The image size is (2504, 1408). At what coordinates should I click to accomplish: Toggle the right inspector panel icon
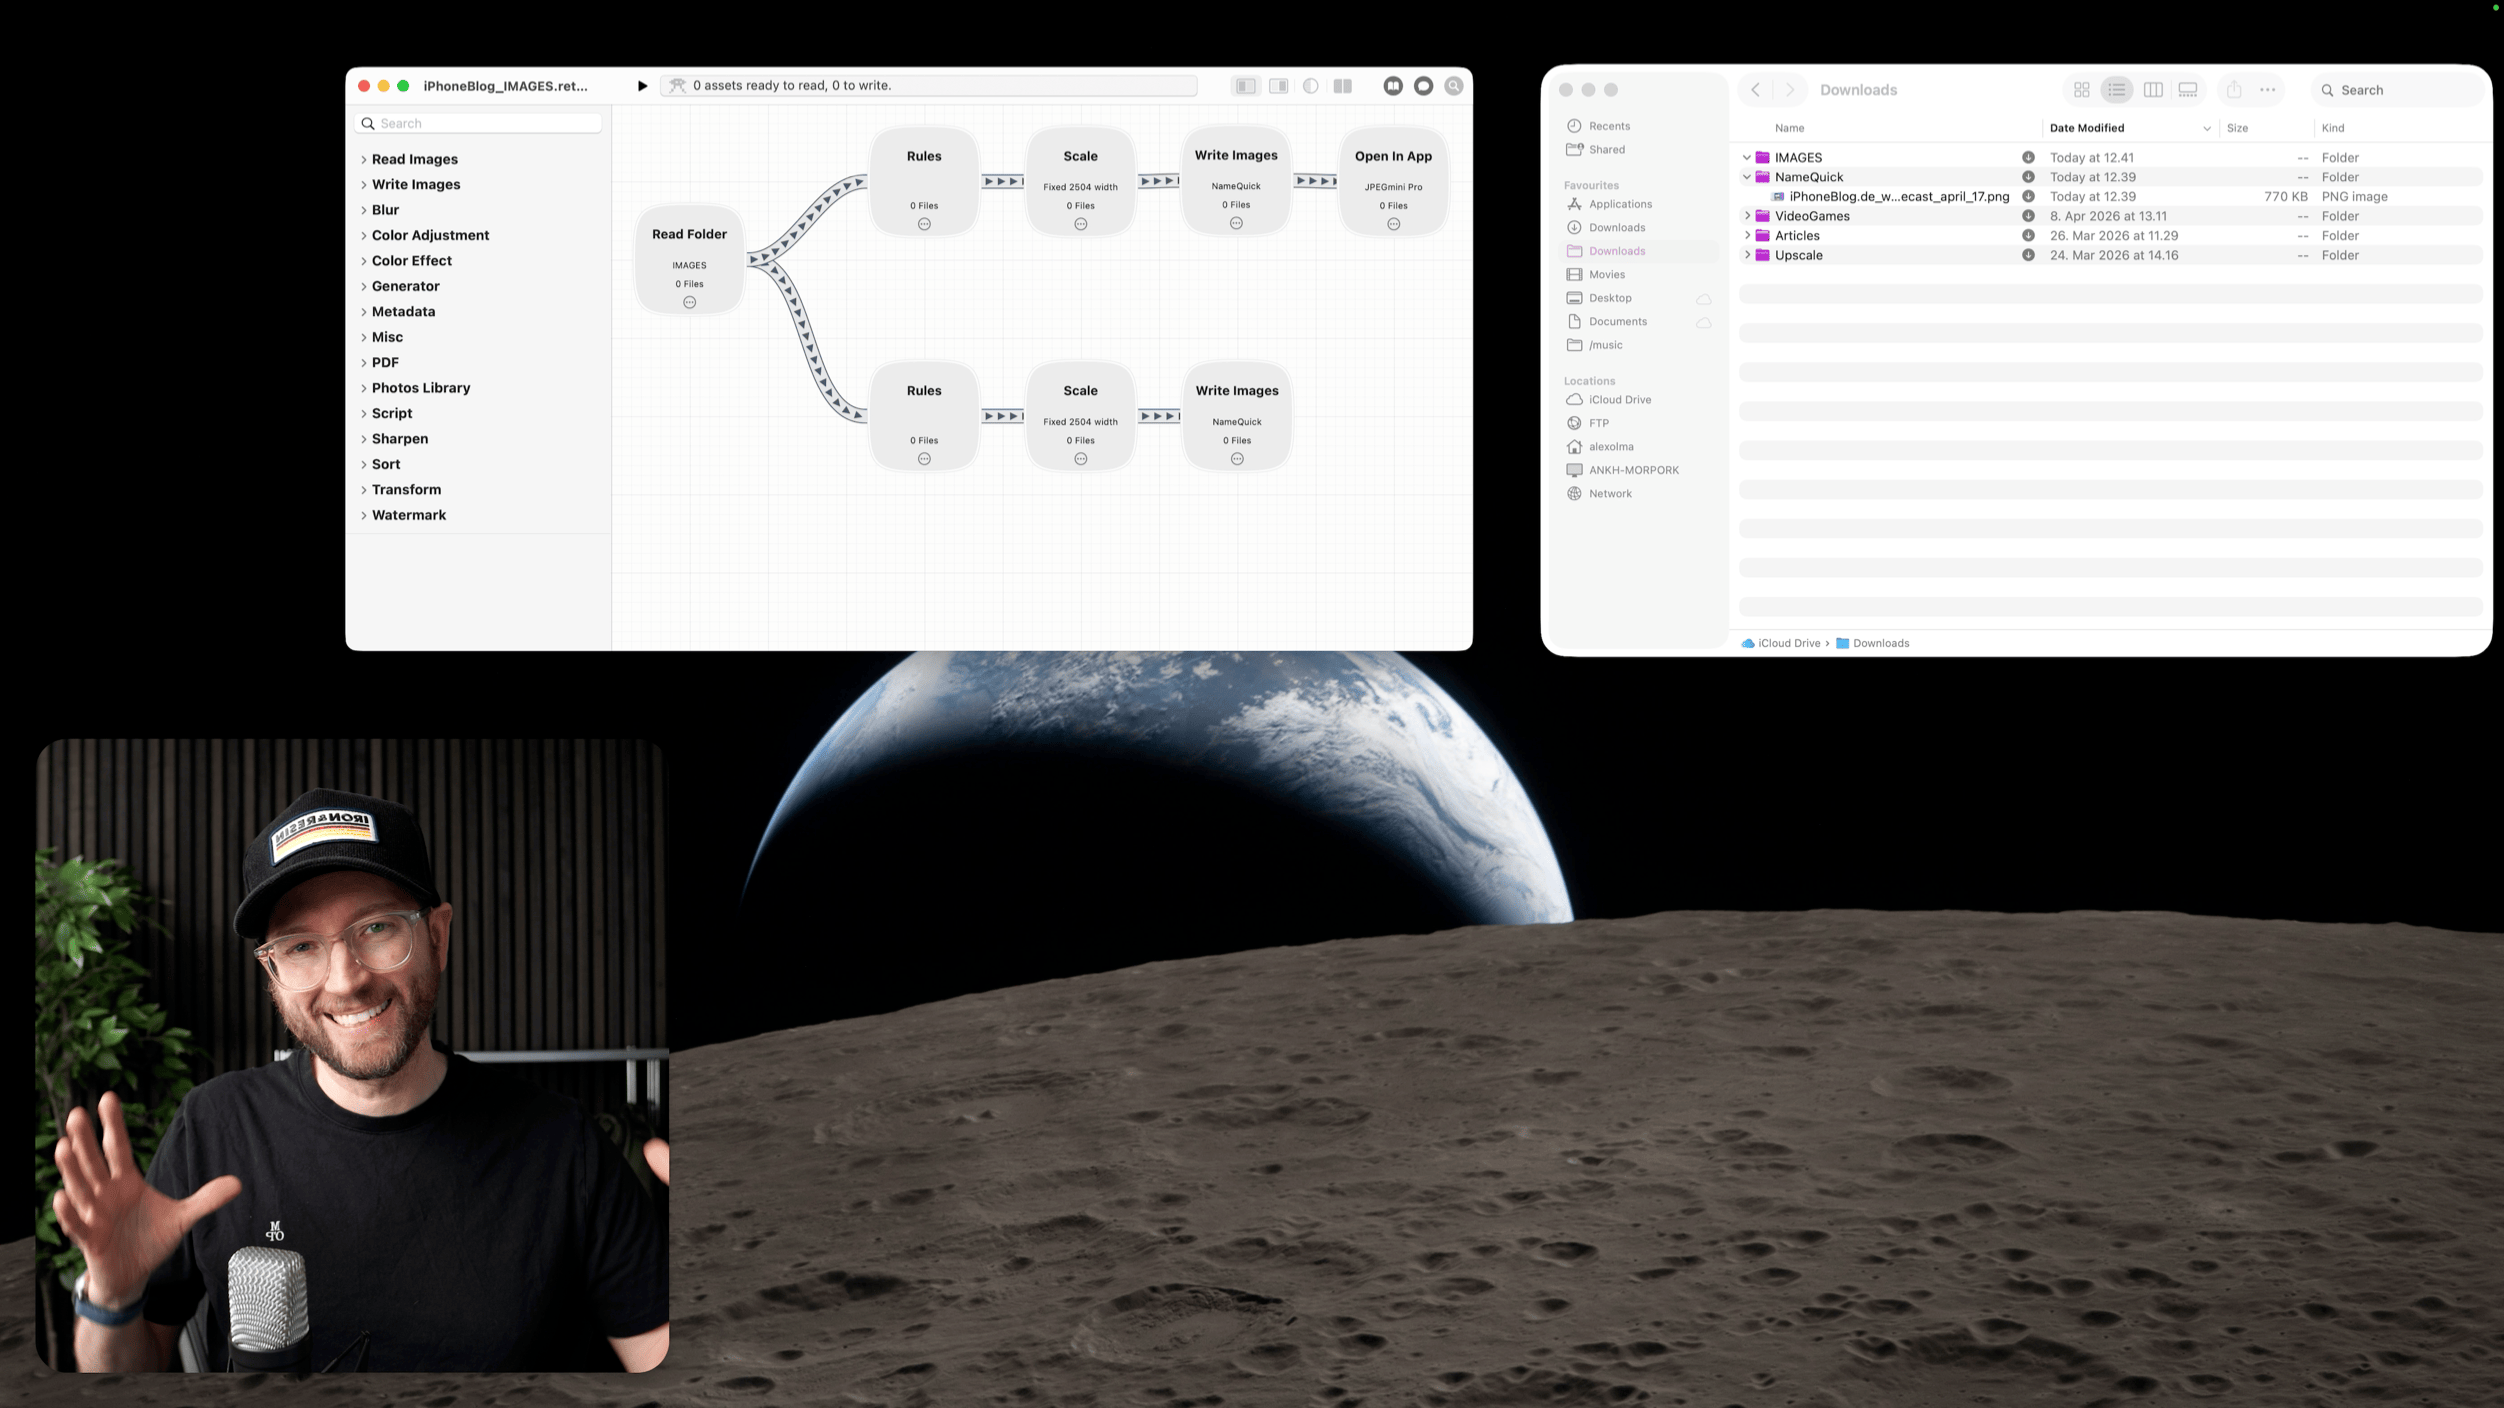tap(1278, 86)
